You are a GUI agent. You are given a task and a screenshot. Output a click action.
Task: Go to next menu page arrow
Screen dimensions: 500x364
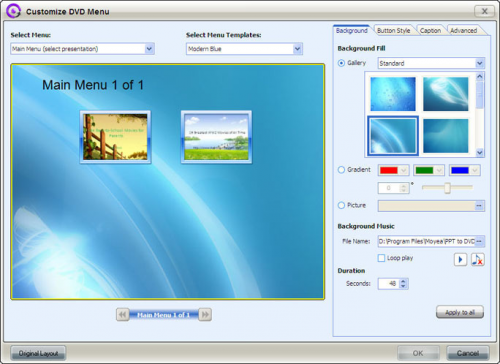click(205, 314)
